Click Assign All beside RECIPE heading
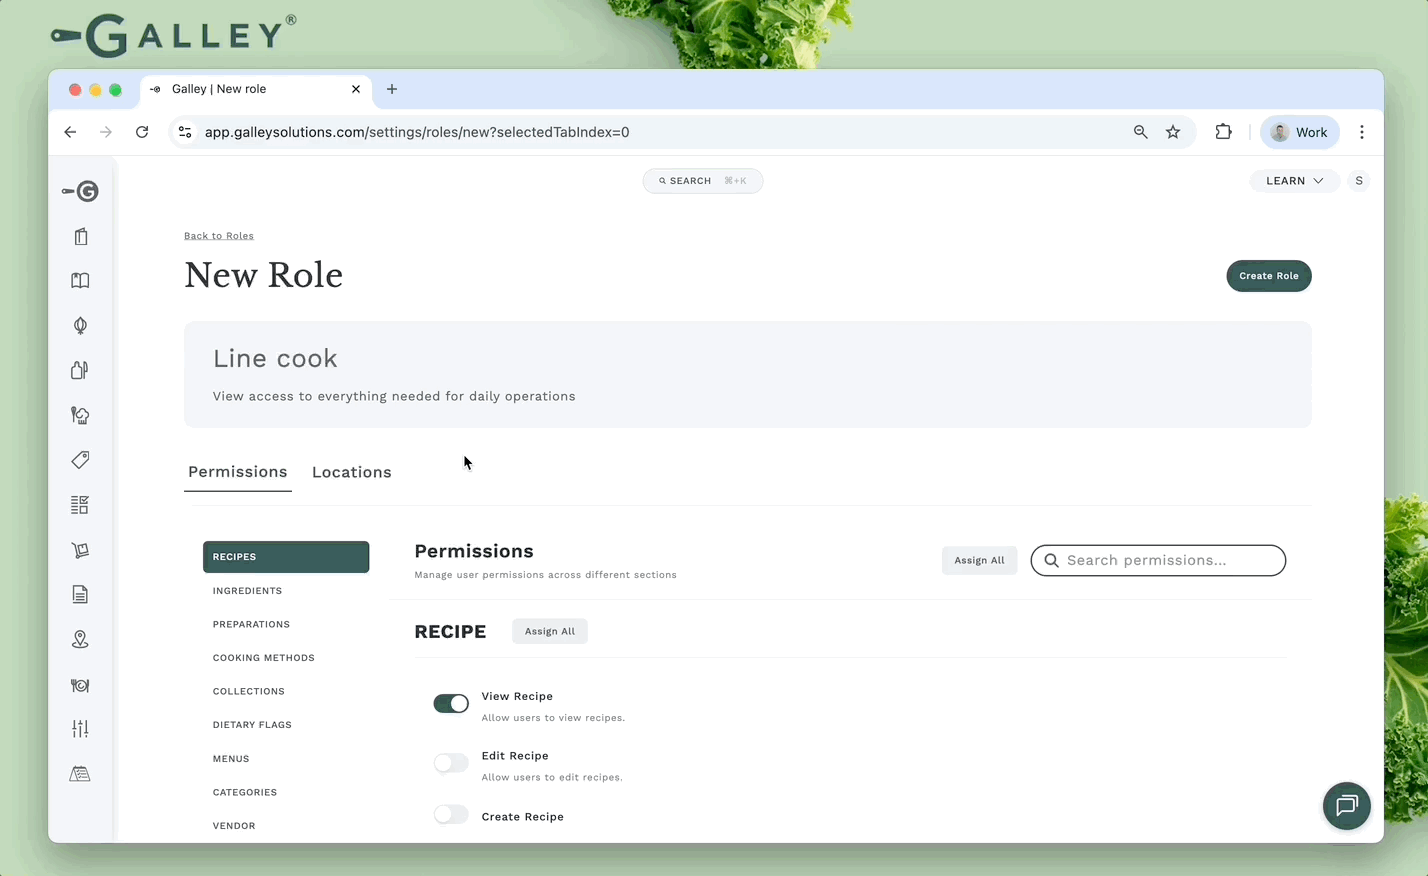 [x=550, y=631]
